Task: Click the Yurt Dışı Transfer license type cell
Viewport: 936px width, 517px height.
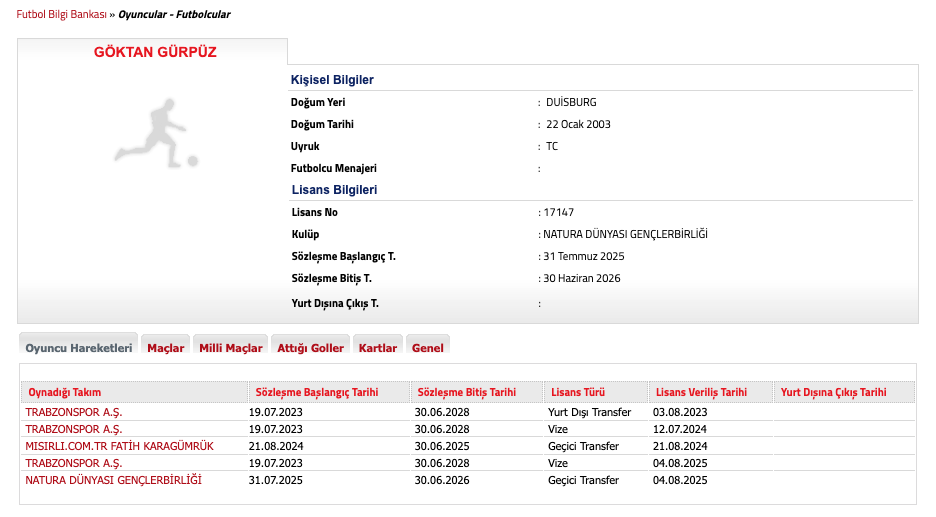Action: click(x=589, y=413)
